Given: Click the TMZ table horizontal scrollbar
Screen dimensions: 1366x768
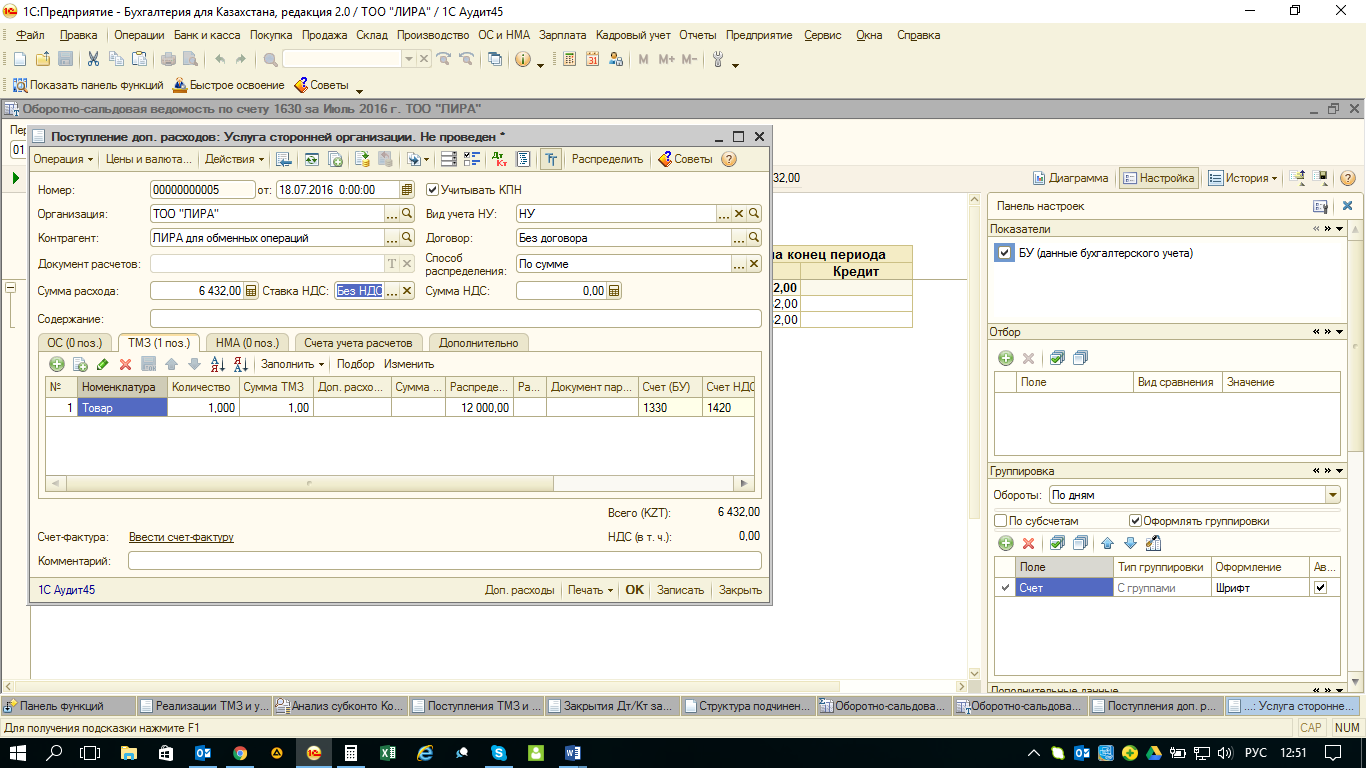Looking at the screenshot, I should tap(398, 483).
